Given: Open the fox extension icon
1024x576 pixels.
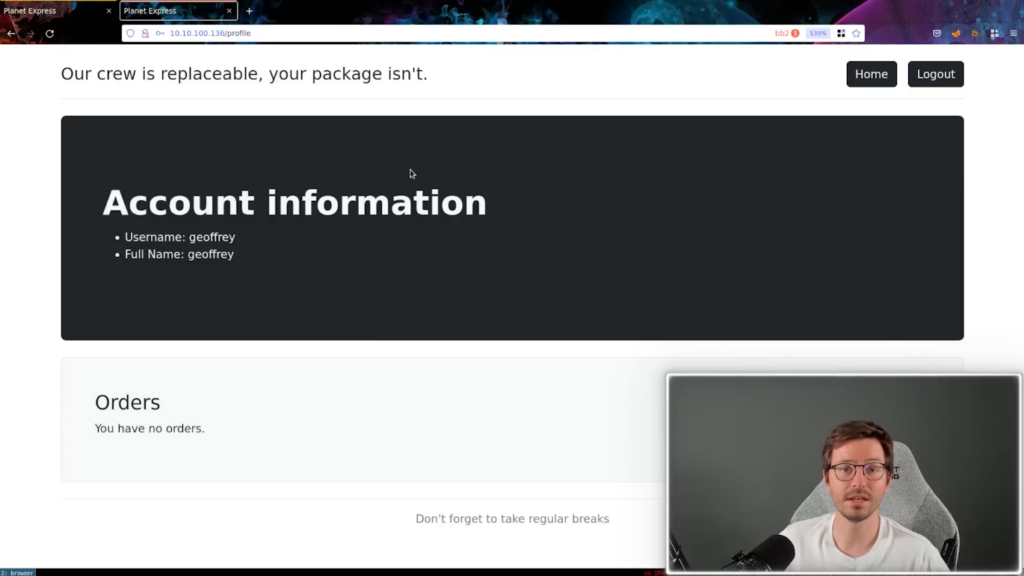Looking at the screenshot, I should point(956,33).
